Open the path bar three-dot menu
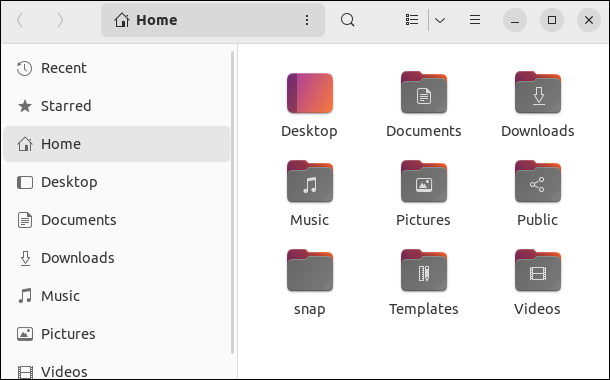This screenshot has width=610, height=380. coord(307,20)
